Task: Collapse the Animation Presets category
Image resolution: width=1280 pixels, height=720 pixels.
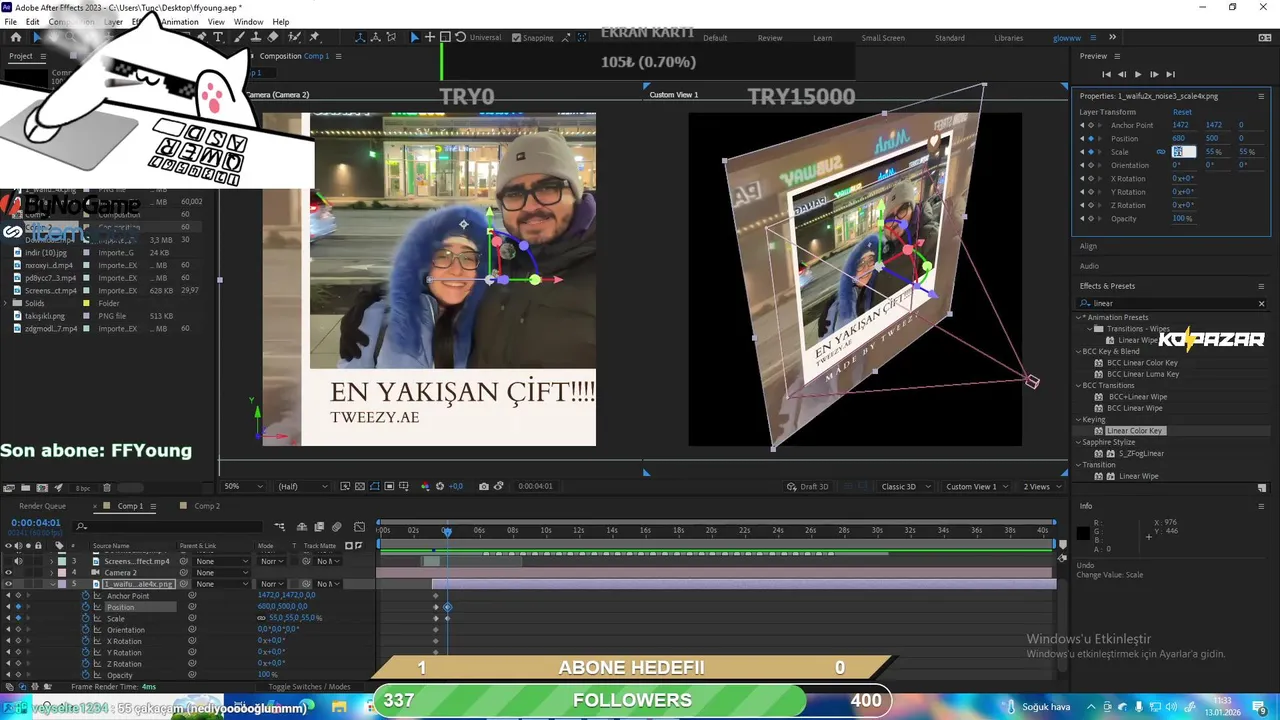Action: coord(1080,318)
